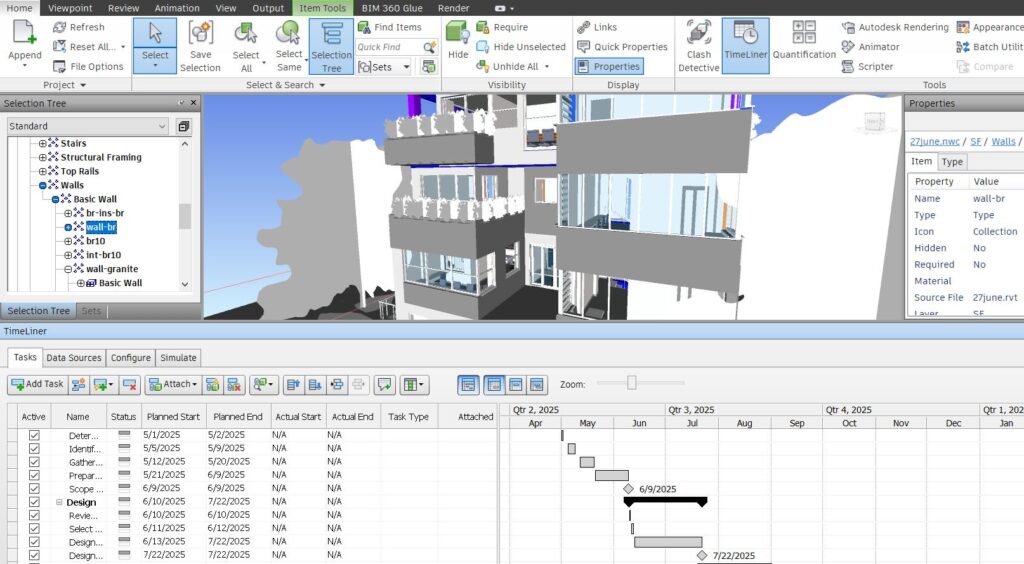Collapse the Walls tree node
The height and width of the screenshot is (564, 1024).
(x=43, y=185)
